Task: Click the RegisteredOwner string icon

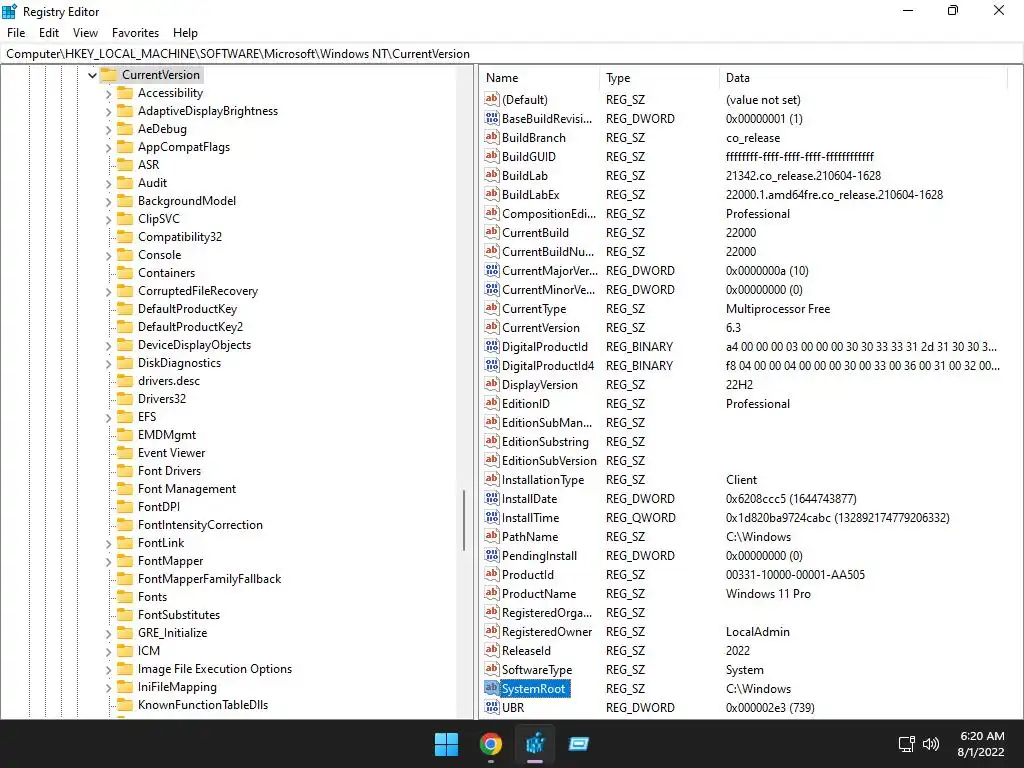Action: point(492,632)
